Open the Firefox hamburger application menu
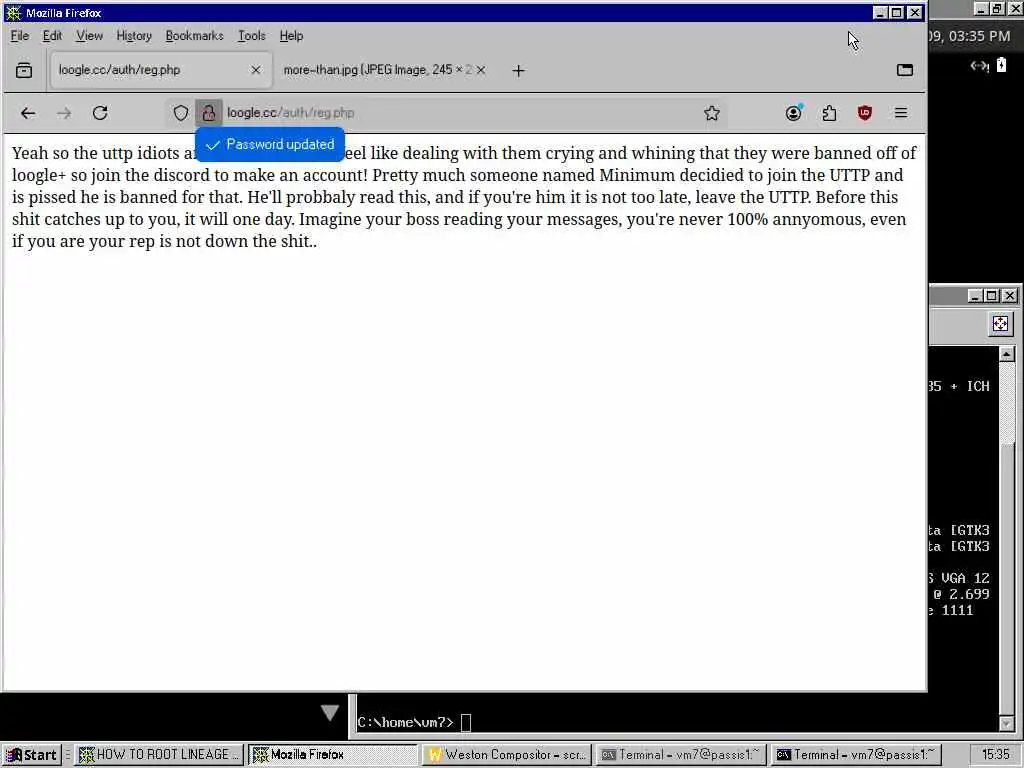1024x768 pixels. (901, 113)
